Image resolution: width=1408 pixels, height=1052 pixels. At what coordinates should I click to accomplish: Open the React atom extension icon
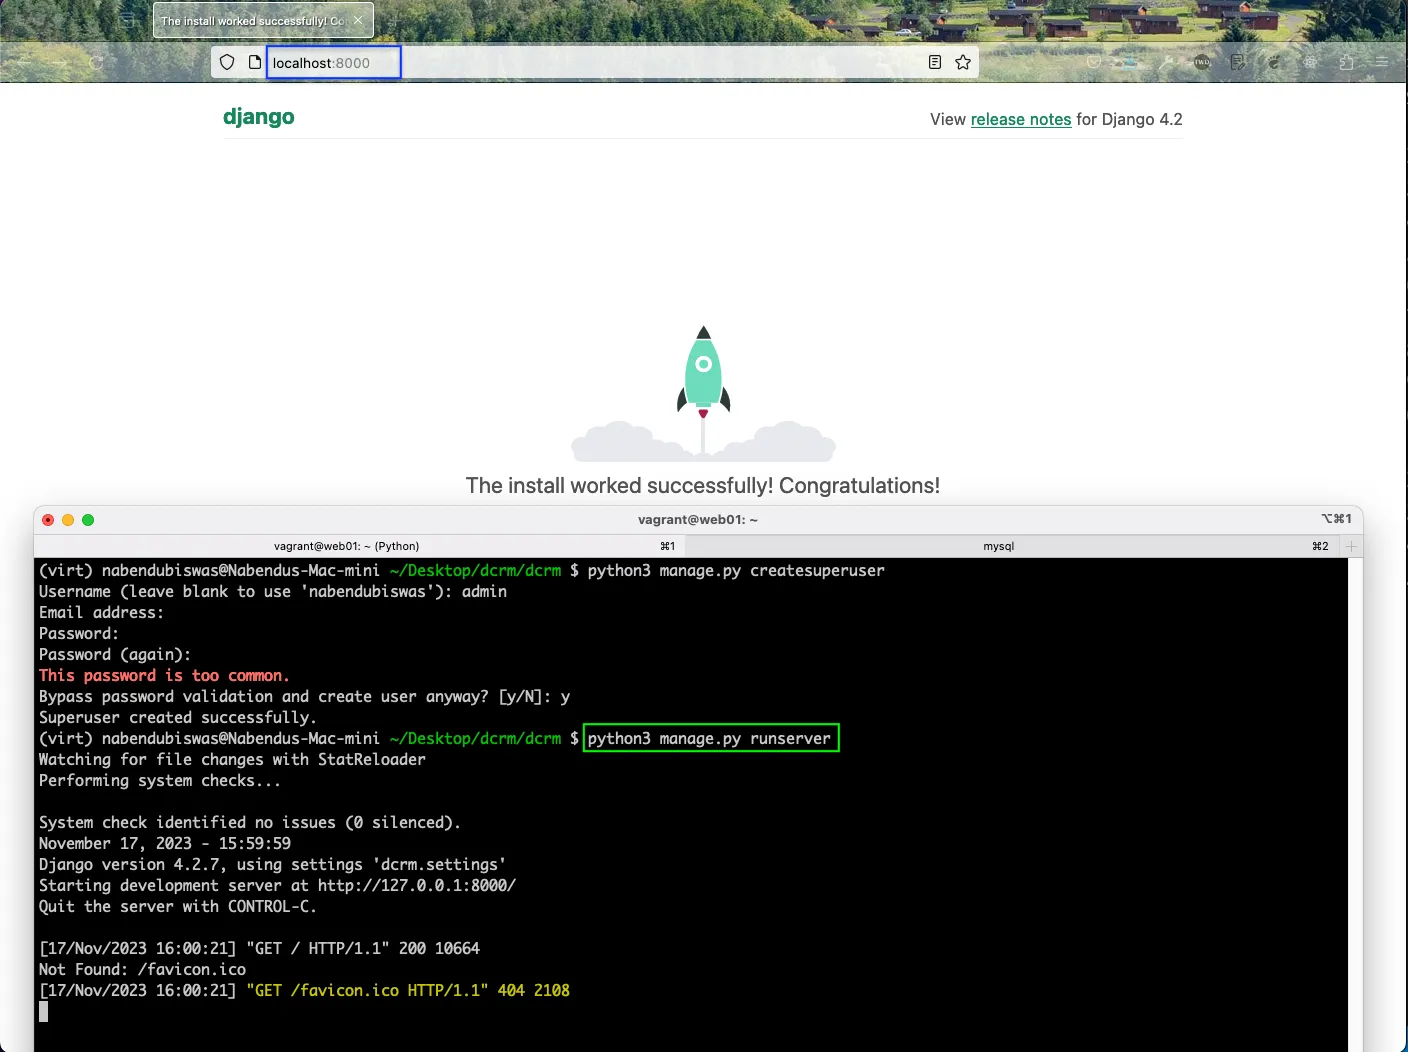pyautogui.click(x=1310, y=62)
